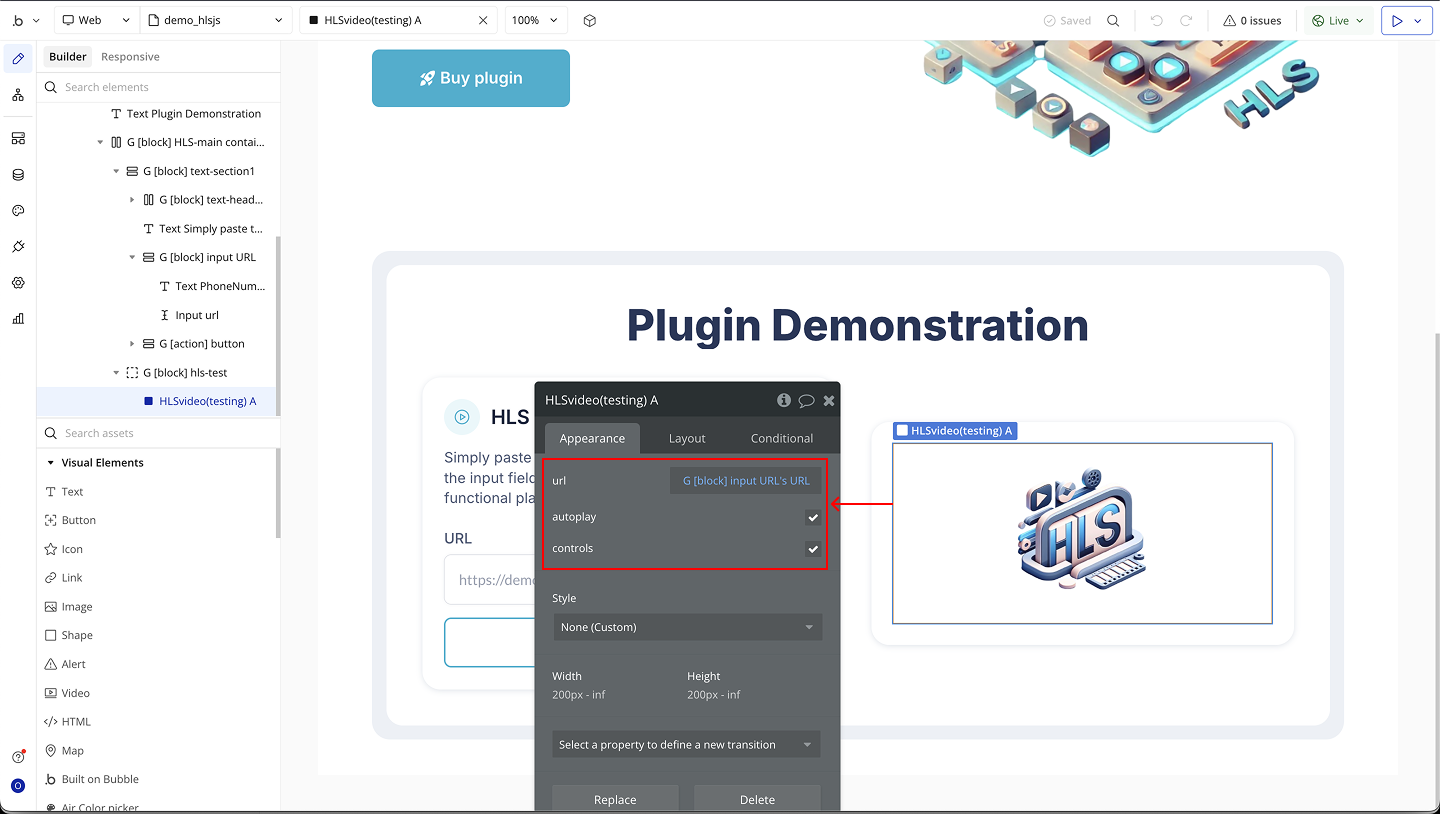Open the 0 issues checker
Image resolution: width=1440 pixels, height=814 pixels.
[x=1252, y=20]
